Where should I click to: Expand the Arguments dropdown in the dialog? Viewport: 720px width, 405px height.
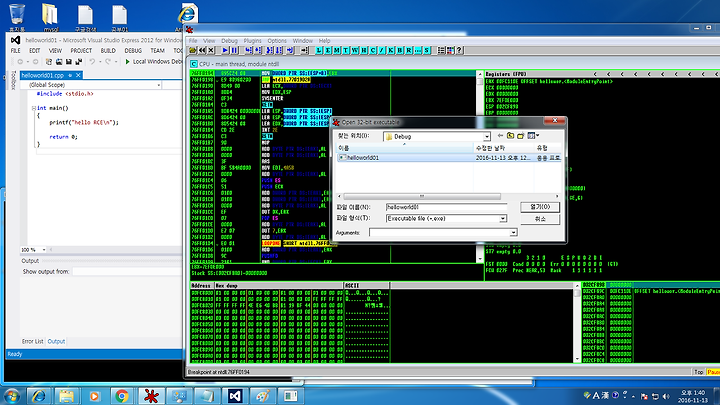click(513, 233)
